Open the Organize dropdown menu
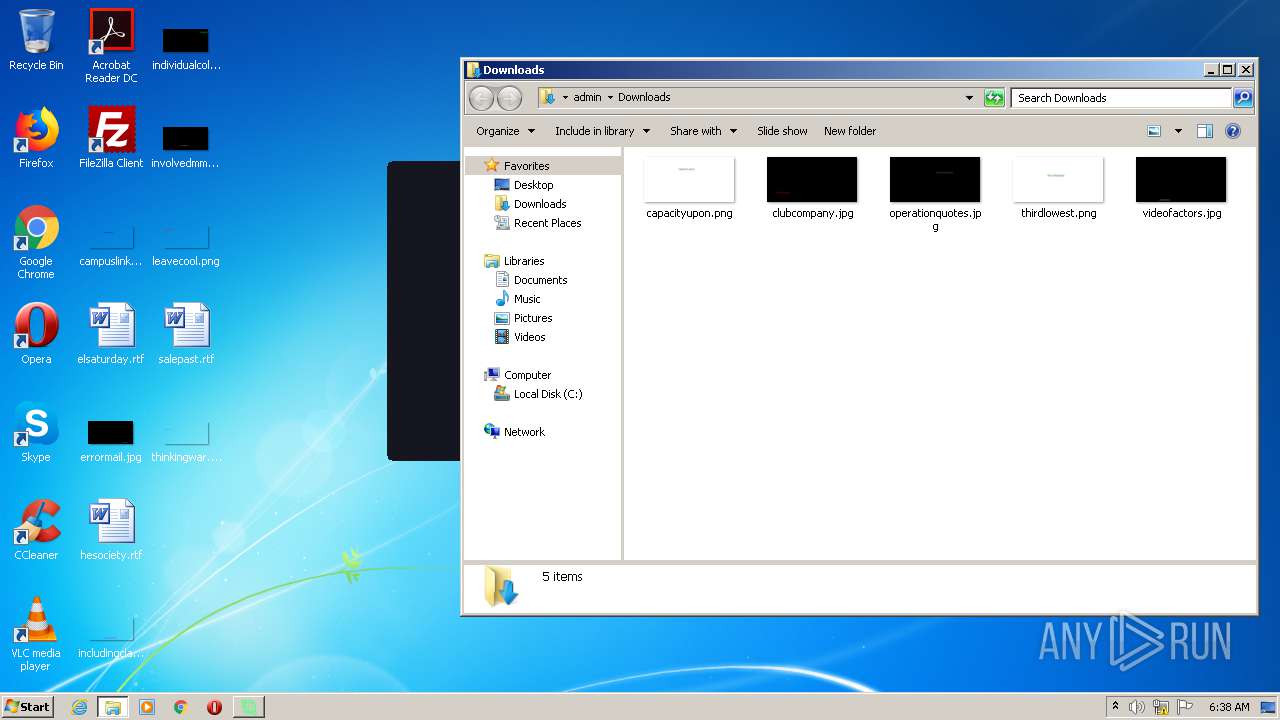The image size is (1280, 720). [505, 131]
